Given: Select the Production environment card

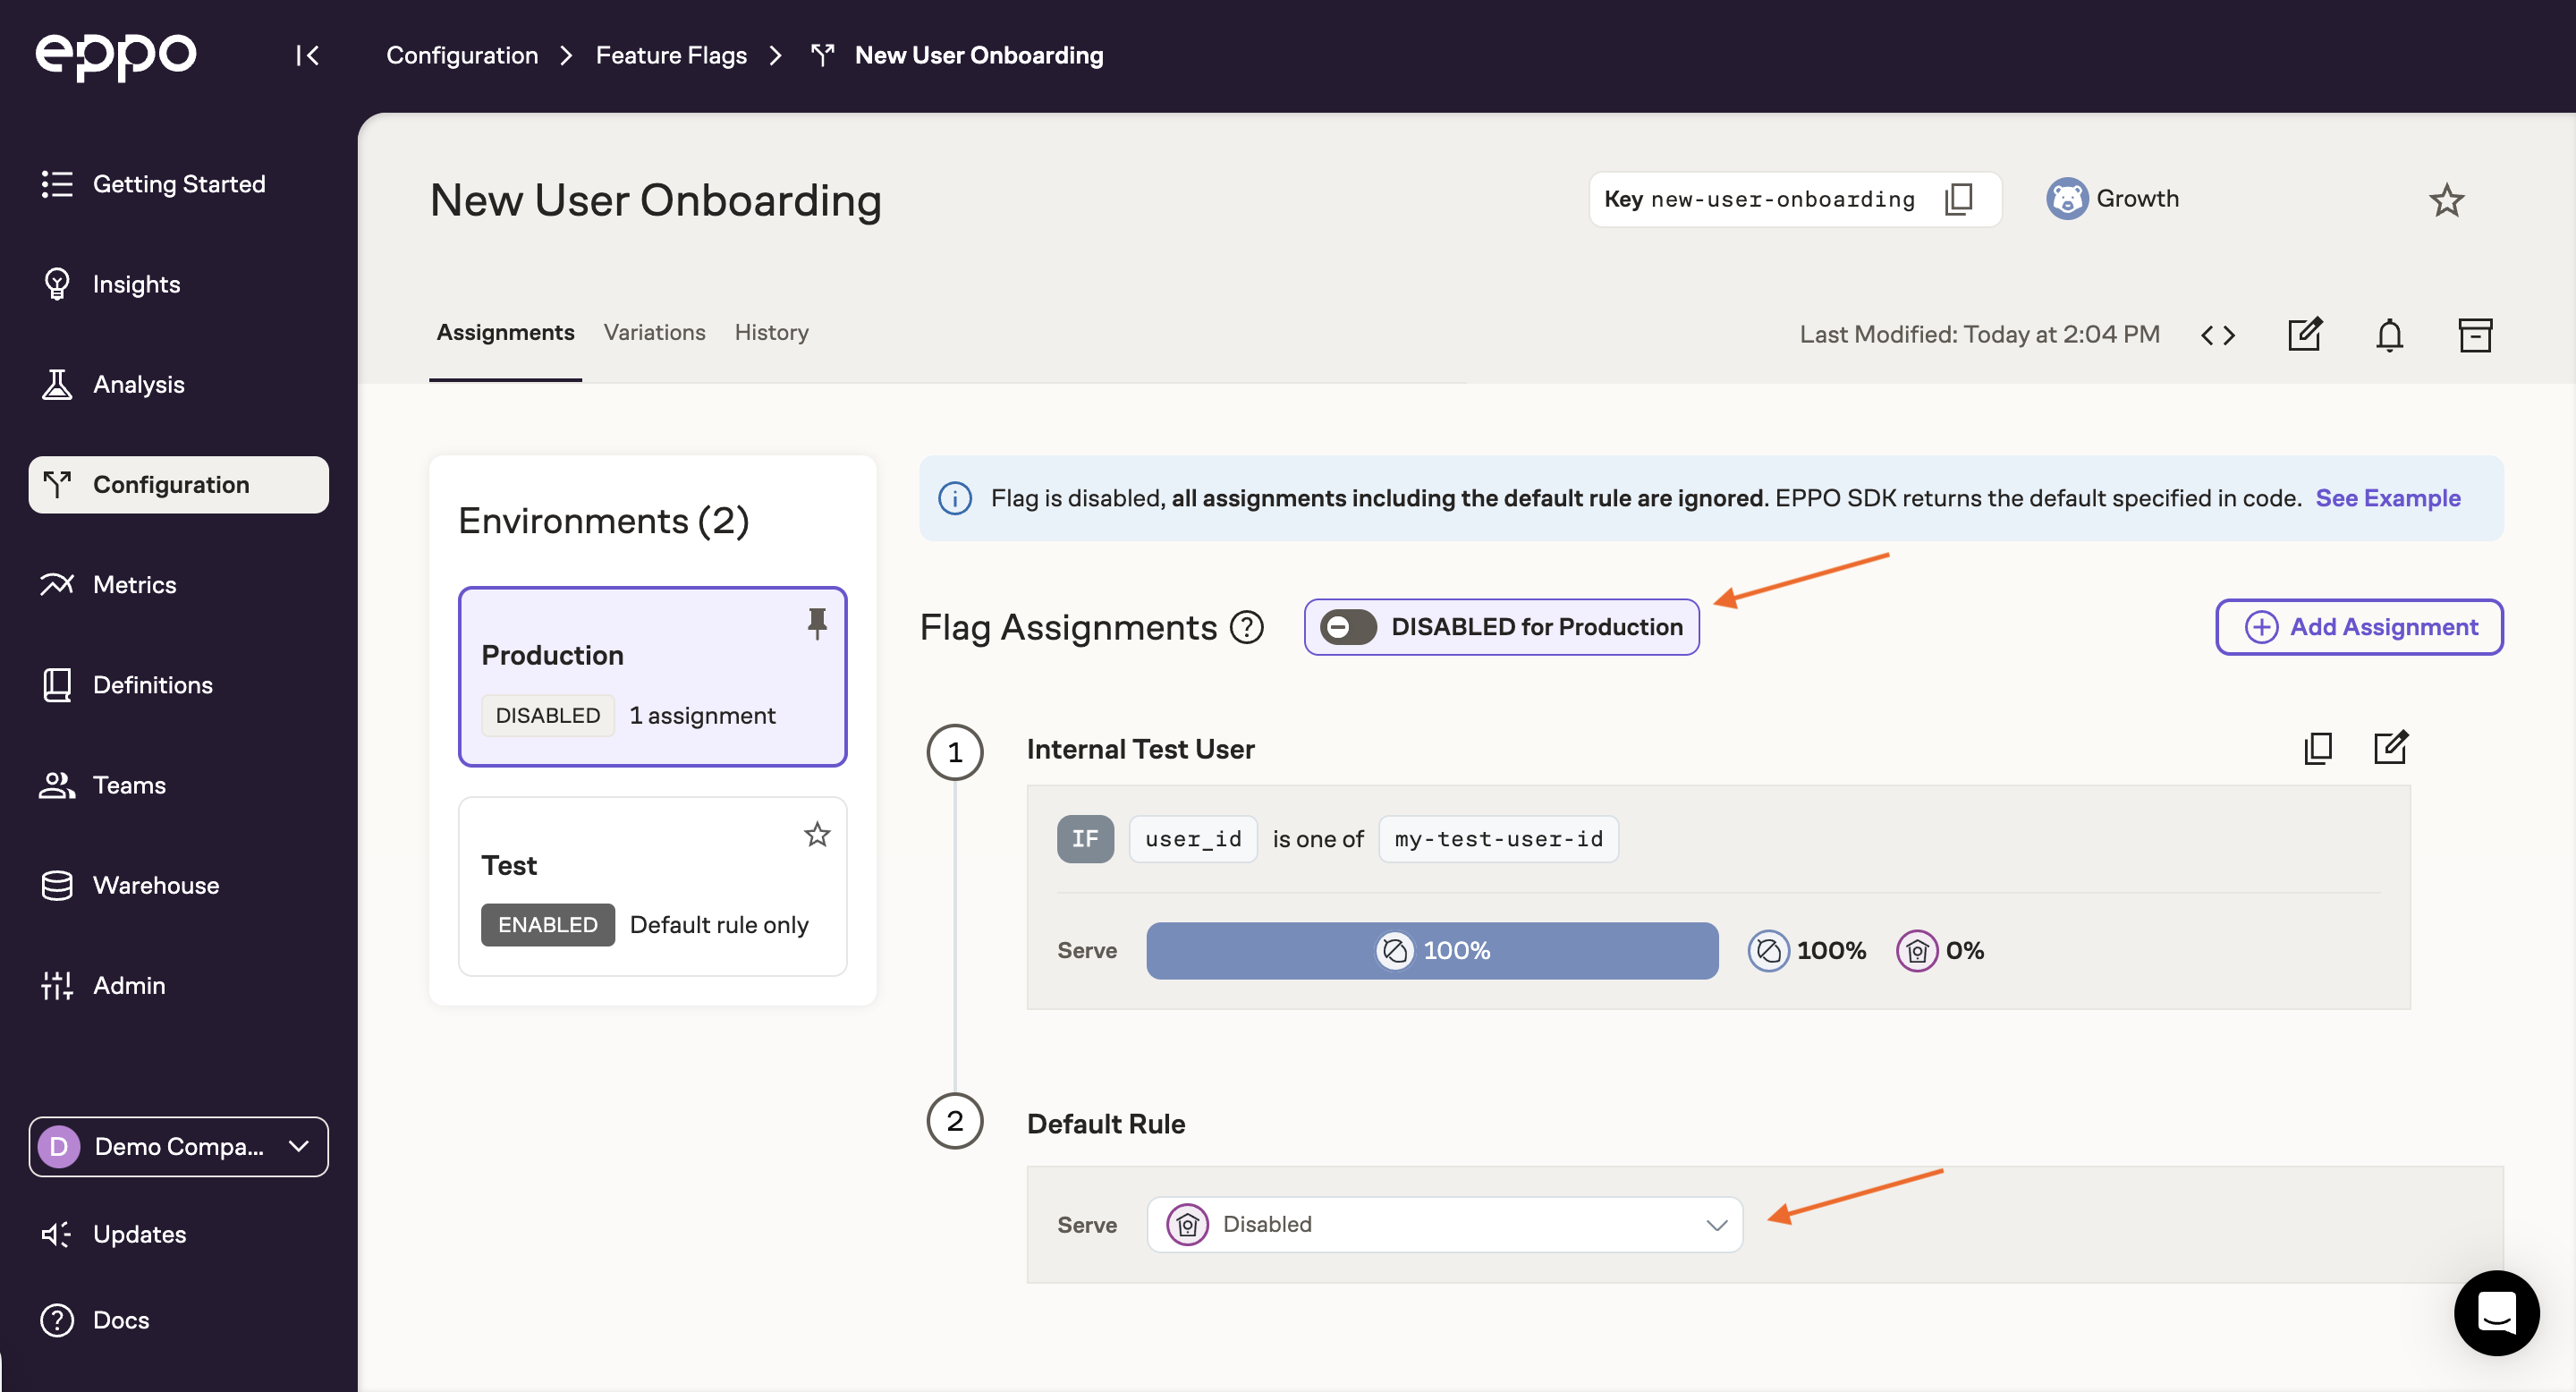Looking at the screenshot, I should [653, 675].
